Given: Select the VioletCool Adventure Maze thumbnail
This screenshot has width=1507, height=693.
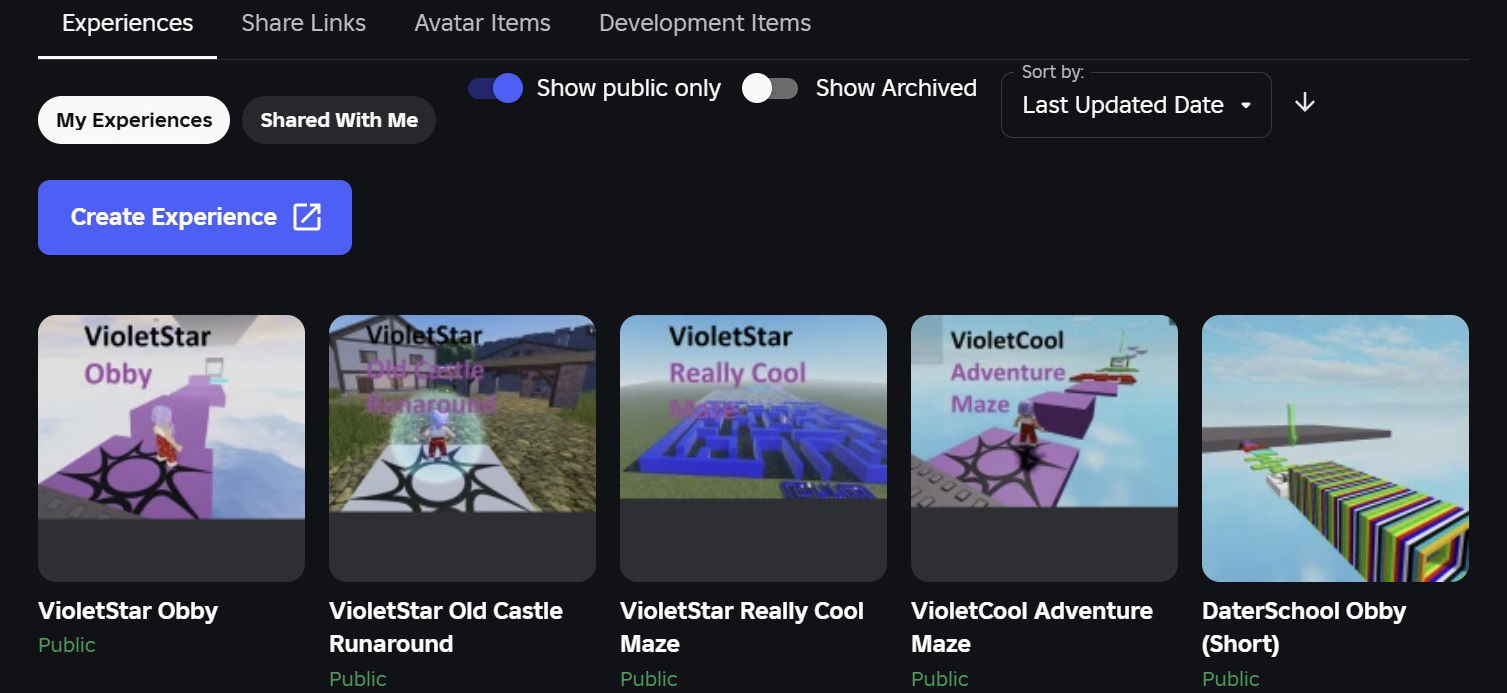Looking at the screenshot, I should [x=1044, y=447].
